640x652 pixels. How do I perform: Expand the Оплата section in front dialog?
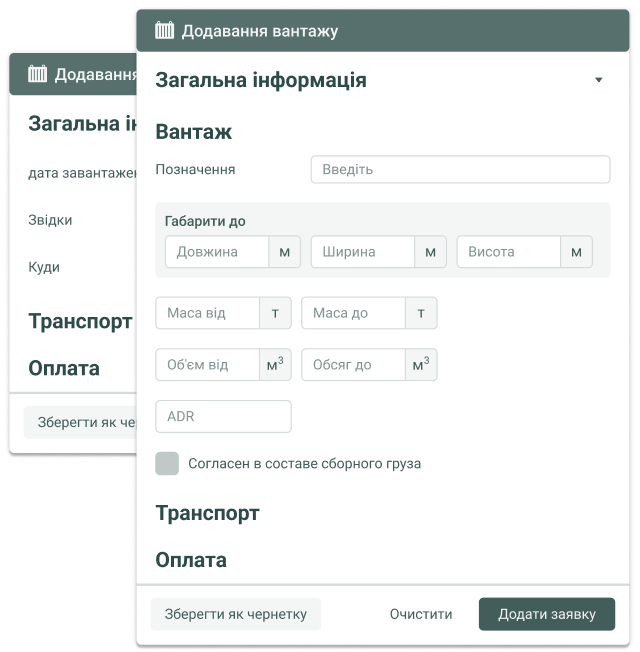click(x=191, y=560)
